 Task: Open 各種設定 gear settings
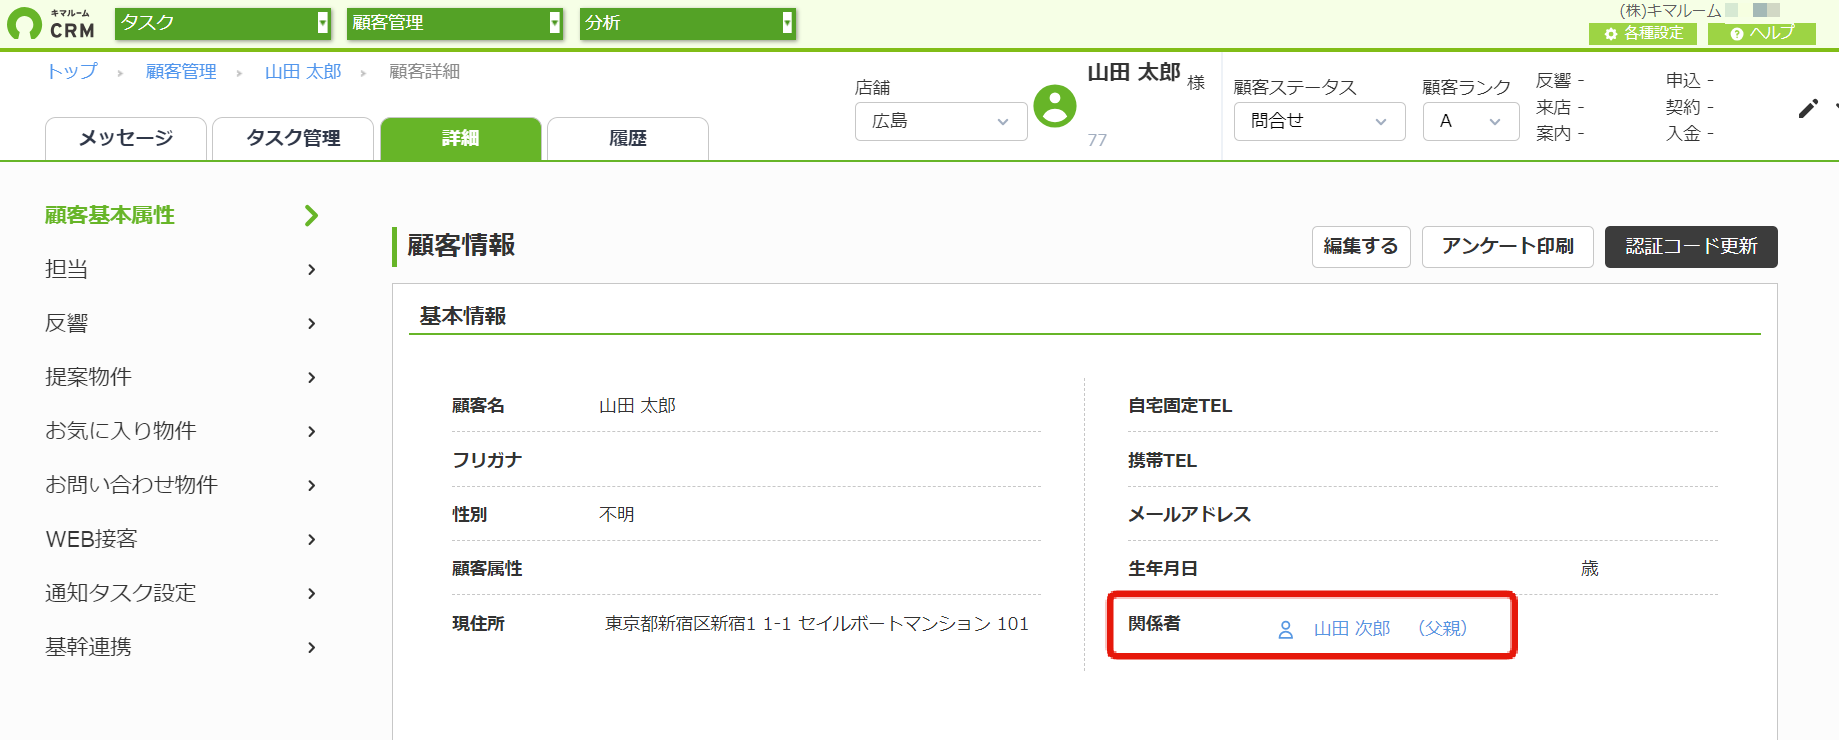(x=1643, y=33)
